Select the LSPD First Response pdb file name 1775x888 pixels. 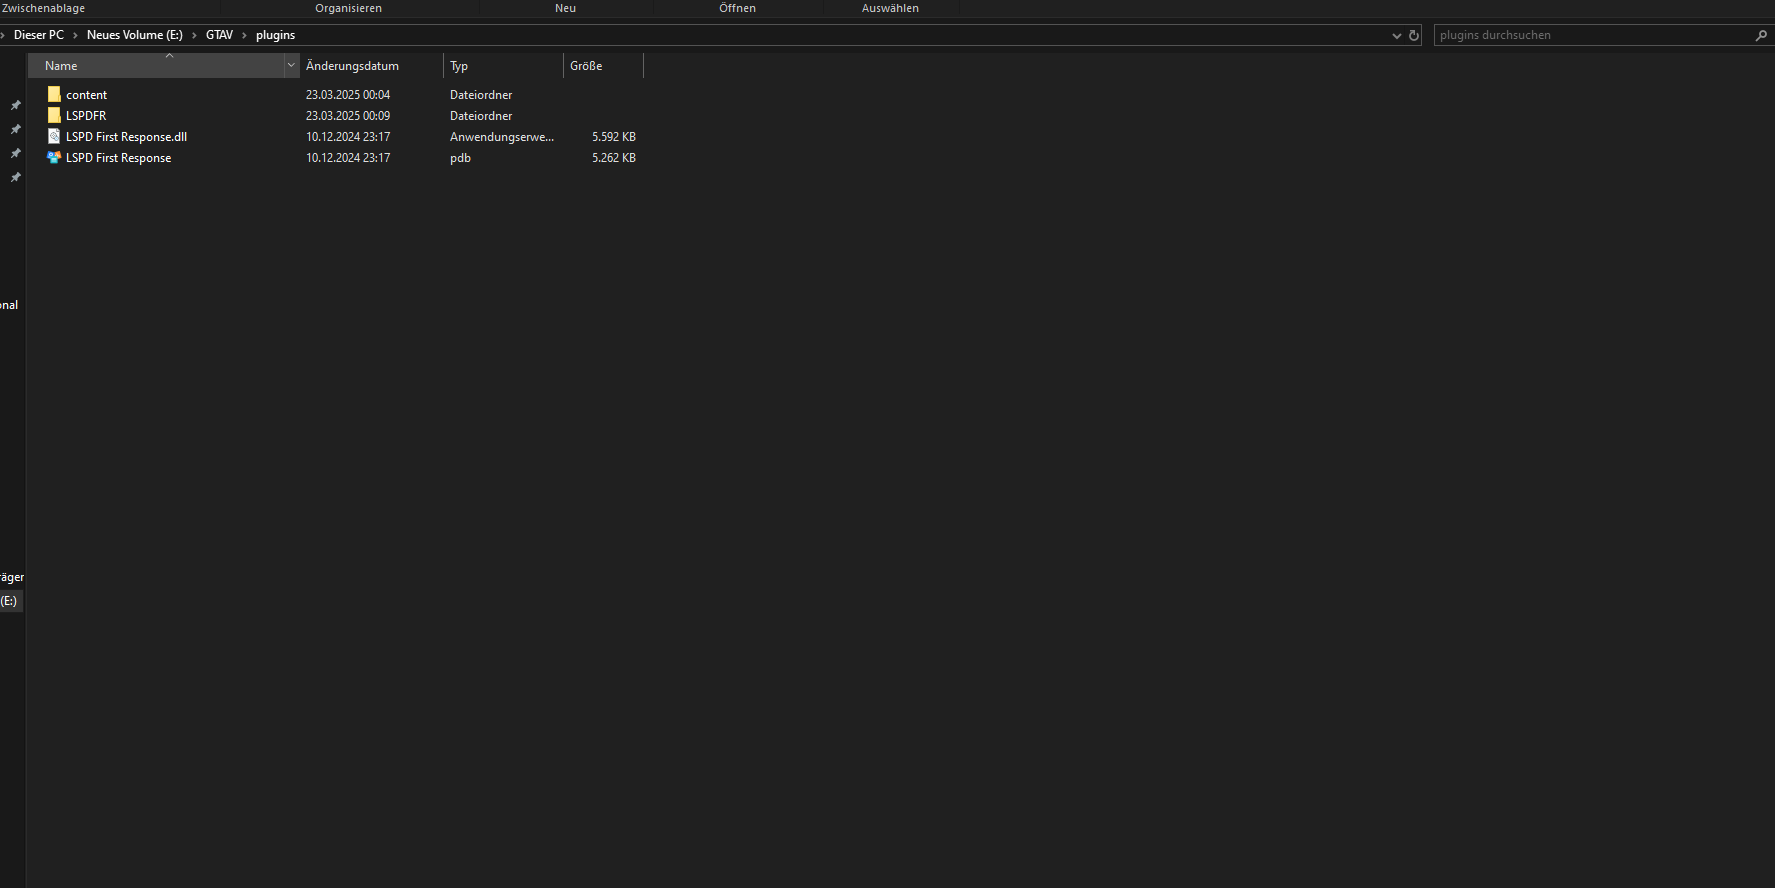pos(118,158)
